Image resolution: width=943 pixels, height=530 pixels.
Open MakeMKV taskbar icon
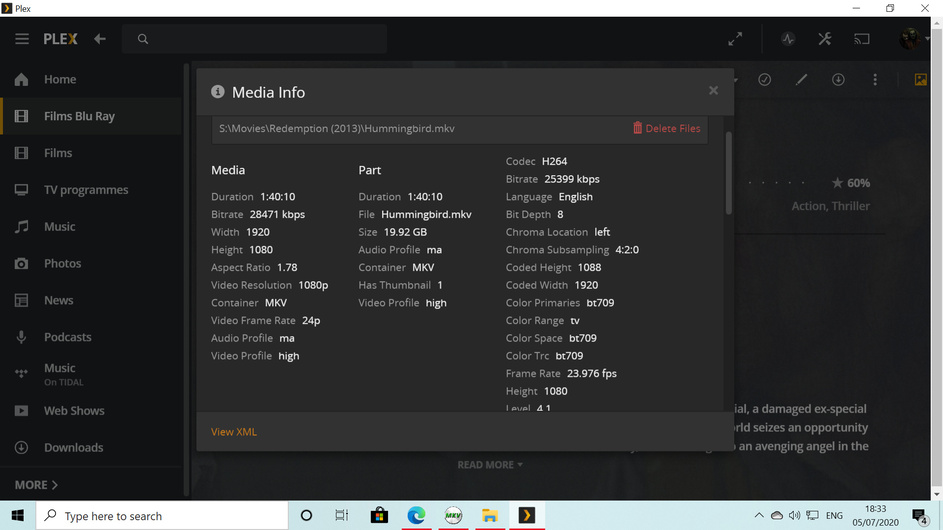(453, 516)
